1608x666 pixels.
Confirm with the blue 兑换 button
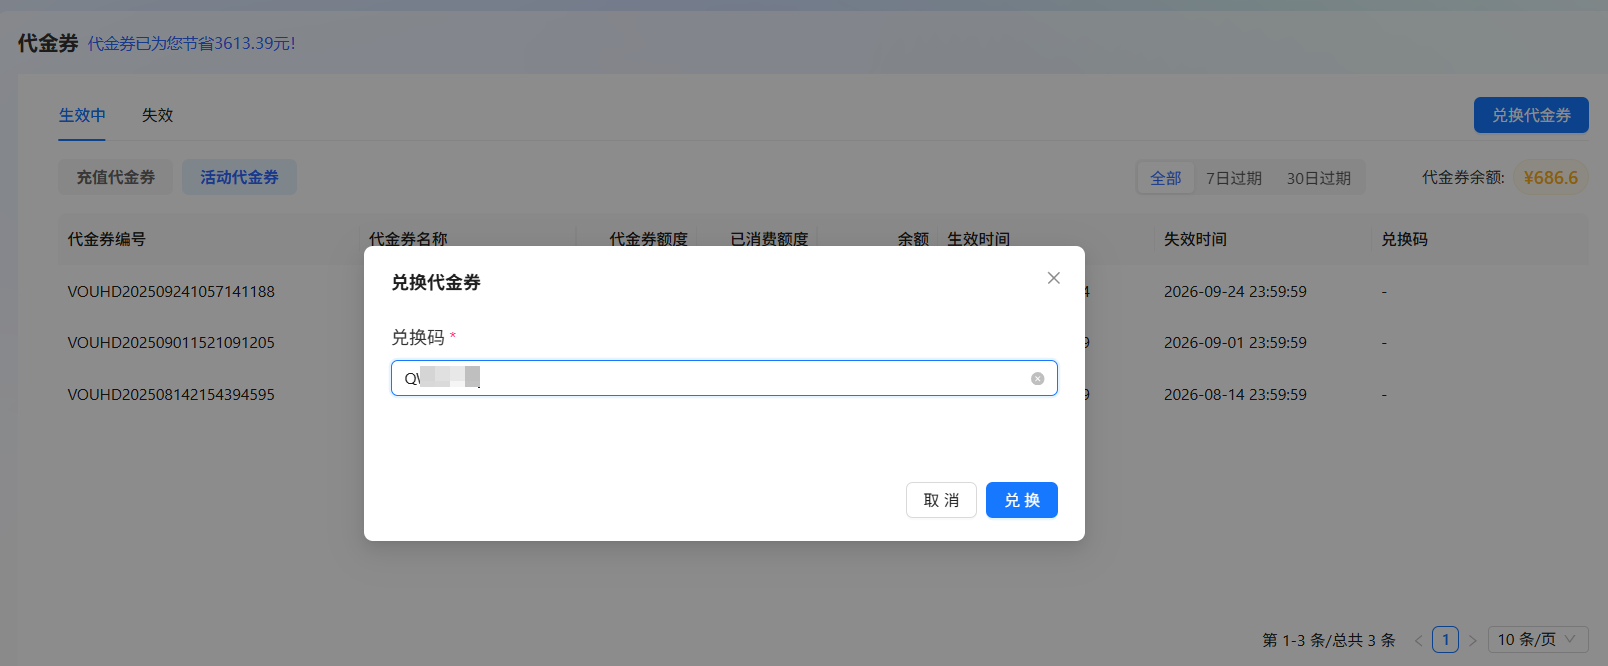pos(1021,500)
